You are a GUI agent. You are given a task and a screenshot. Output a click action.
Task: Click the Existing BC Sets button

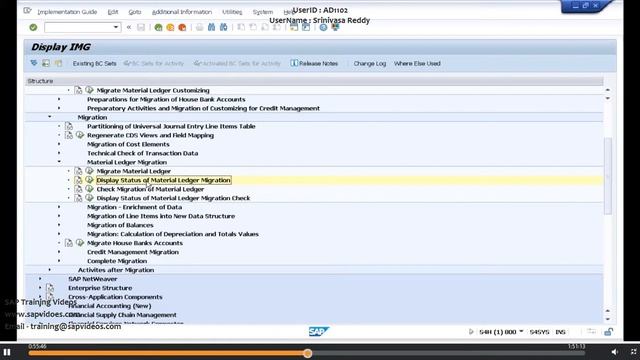click(x=94, y=64)
